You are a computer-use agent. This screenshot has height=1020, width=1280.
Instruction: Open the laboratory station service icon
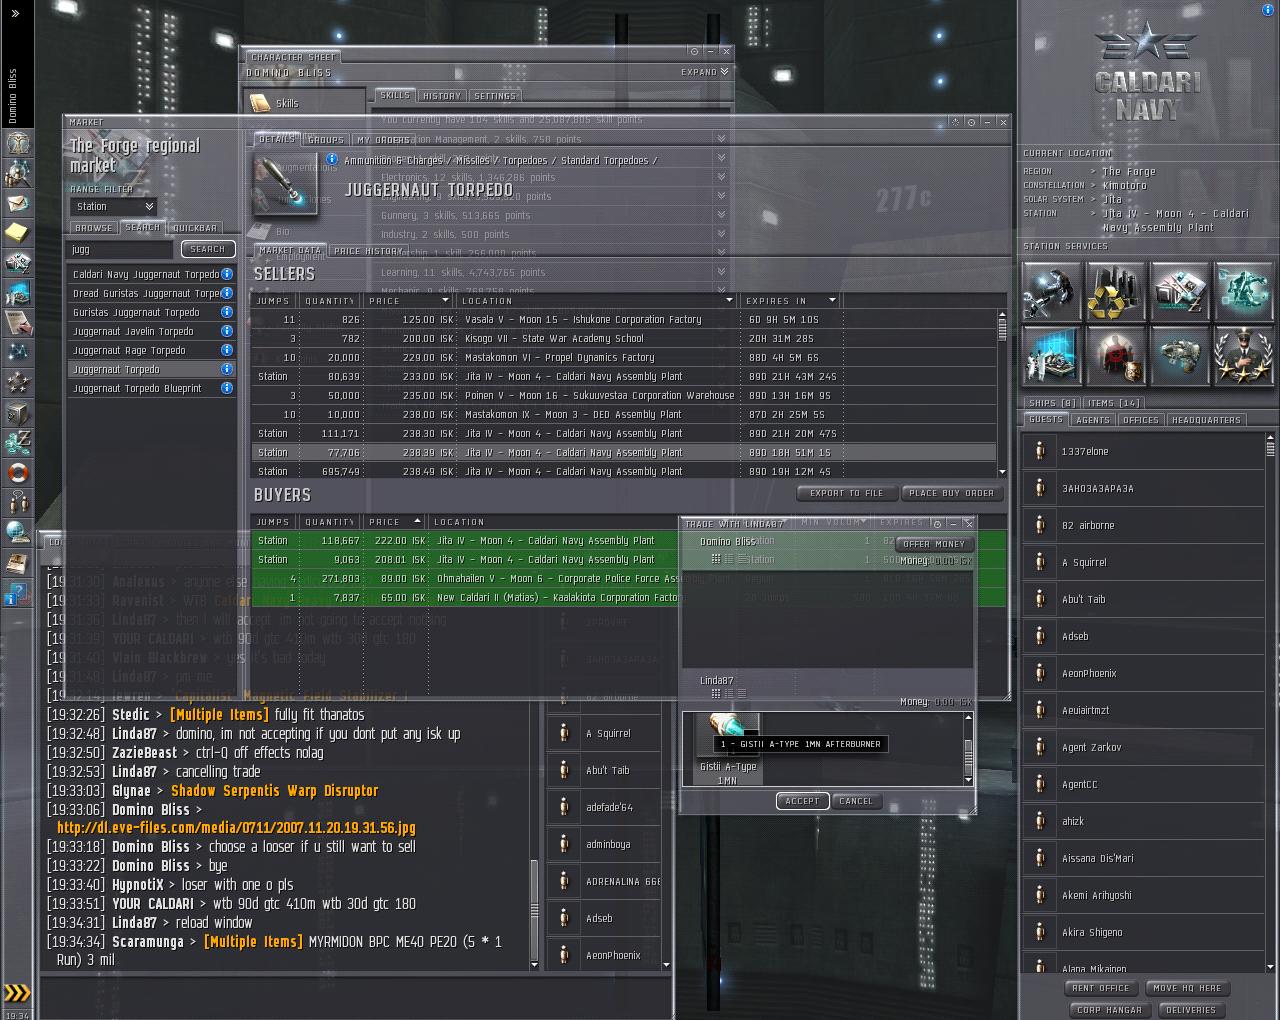(1052, 355)
